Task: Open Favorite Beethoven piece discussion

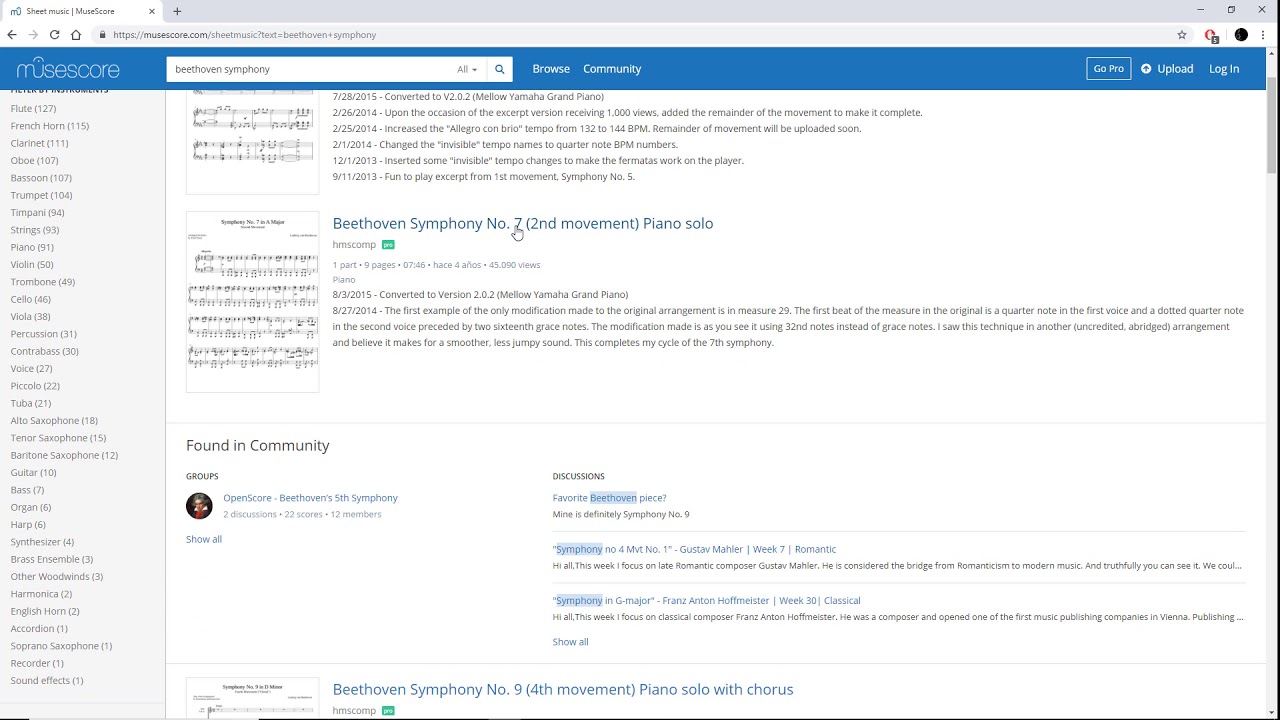Action: pos(609,498)
